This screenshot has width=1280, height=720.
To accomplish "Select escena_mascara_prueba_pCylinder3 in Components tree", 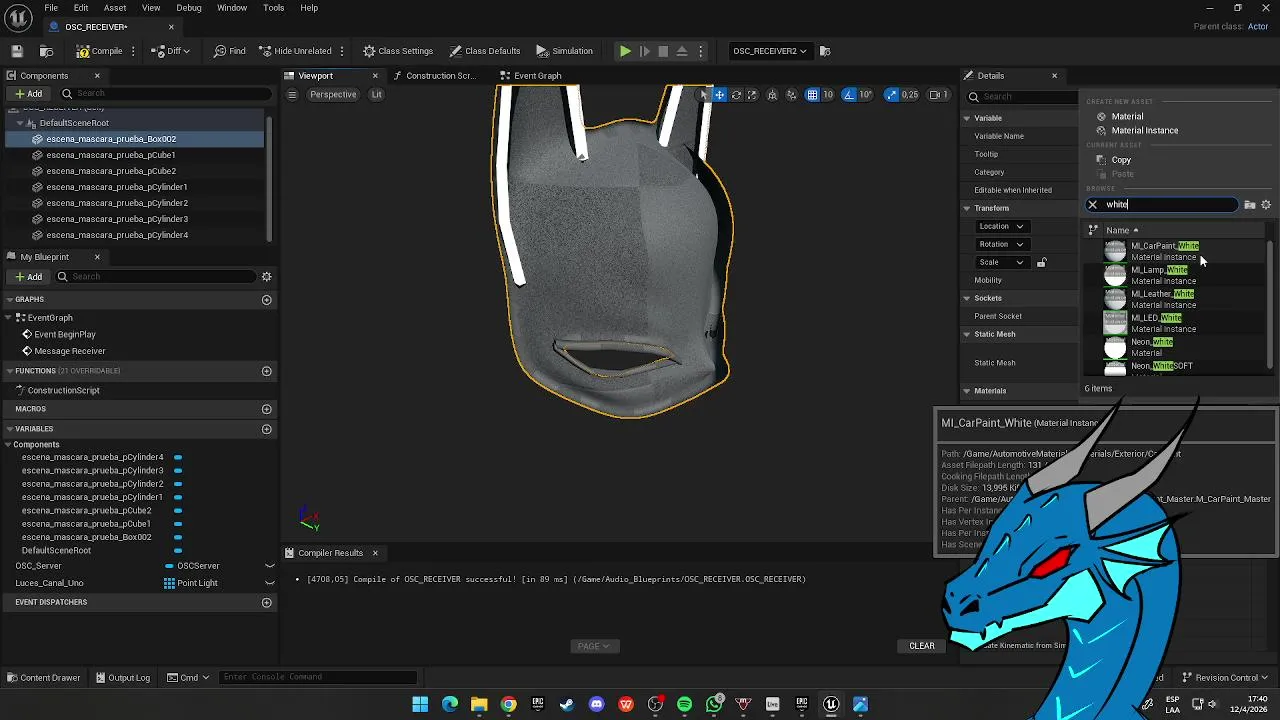I will [116, 219].
